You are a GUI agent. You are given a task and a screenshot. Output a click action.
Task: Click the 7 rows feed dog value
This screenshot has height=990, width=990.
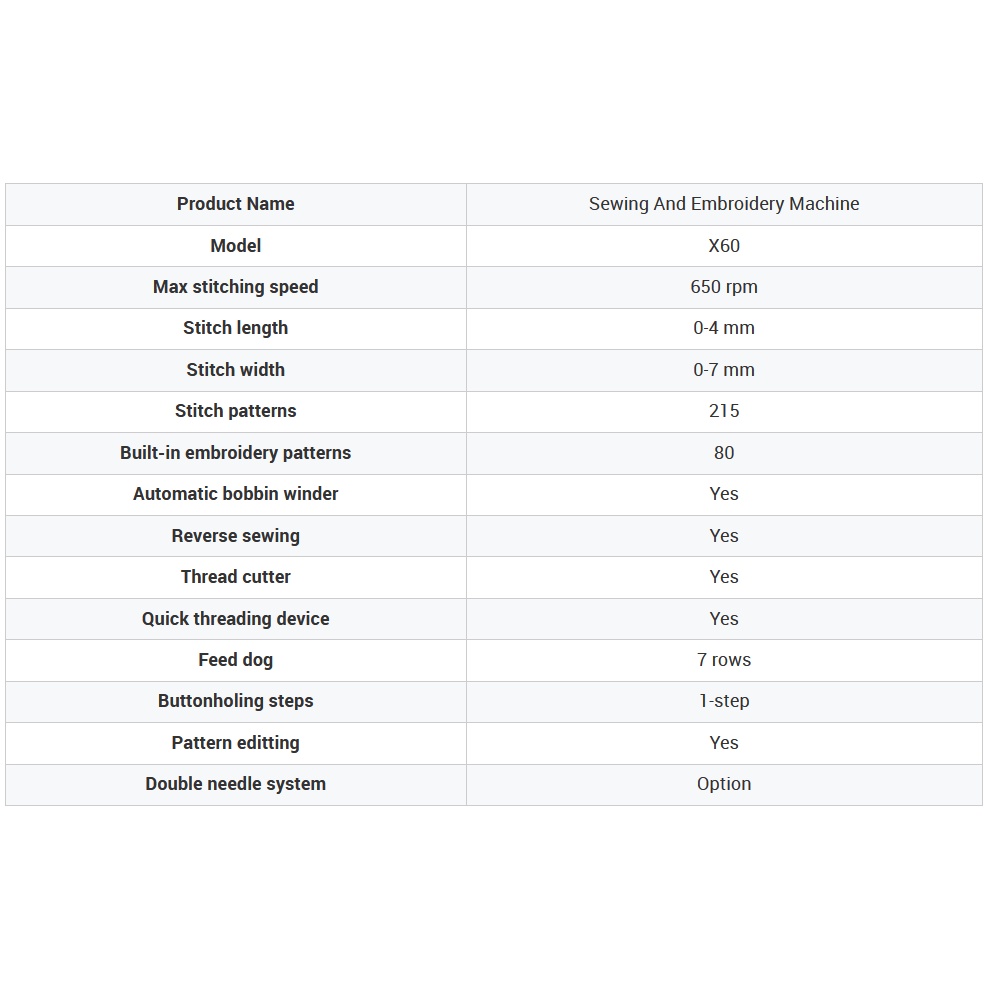coord(724,660)
